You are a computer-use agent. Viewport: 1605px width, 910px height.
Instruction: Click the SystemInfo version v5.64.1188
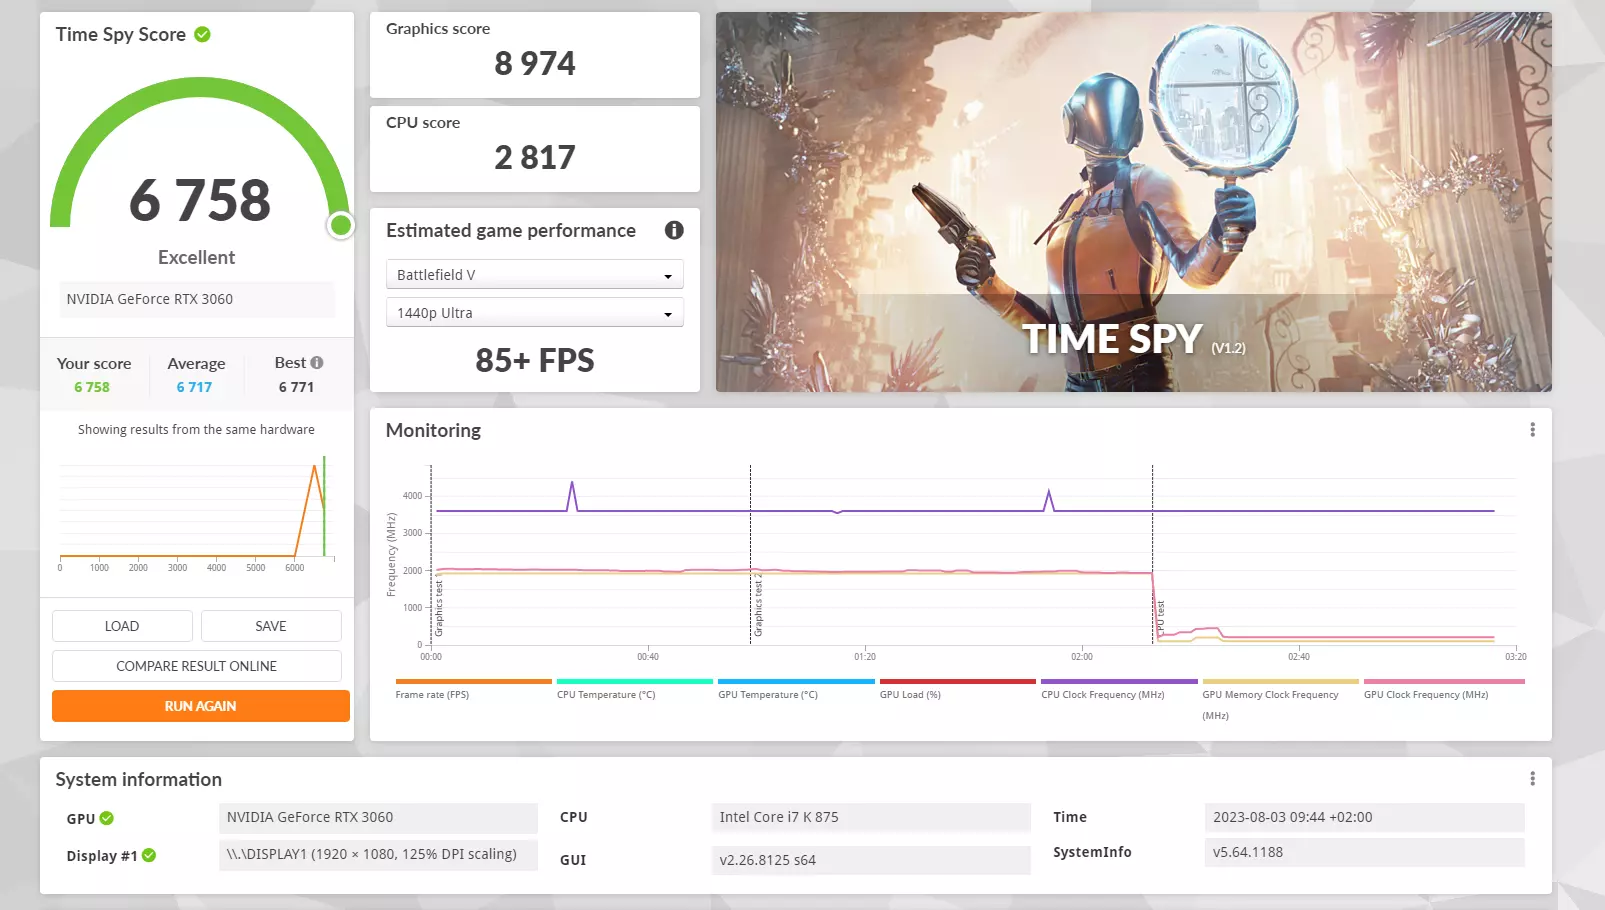pyautogui.click(x=1365, y=852)
